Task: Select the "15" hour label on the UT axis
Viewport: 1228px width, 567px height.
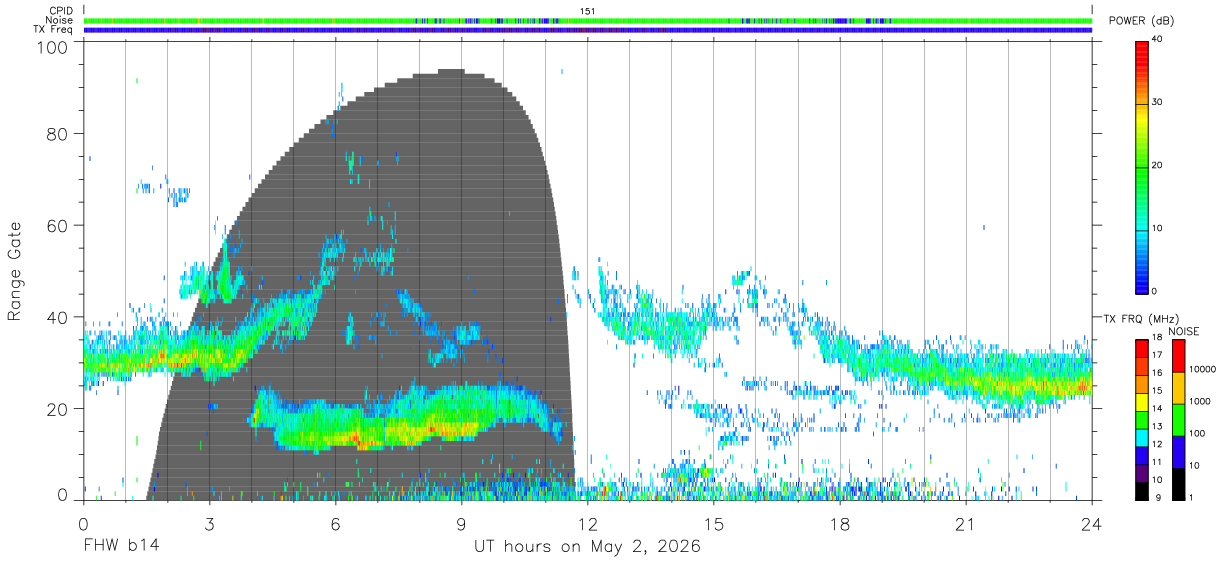Action: 713,524
